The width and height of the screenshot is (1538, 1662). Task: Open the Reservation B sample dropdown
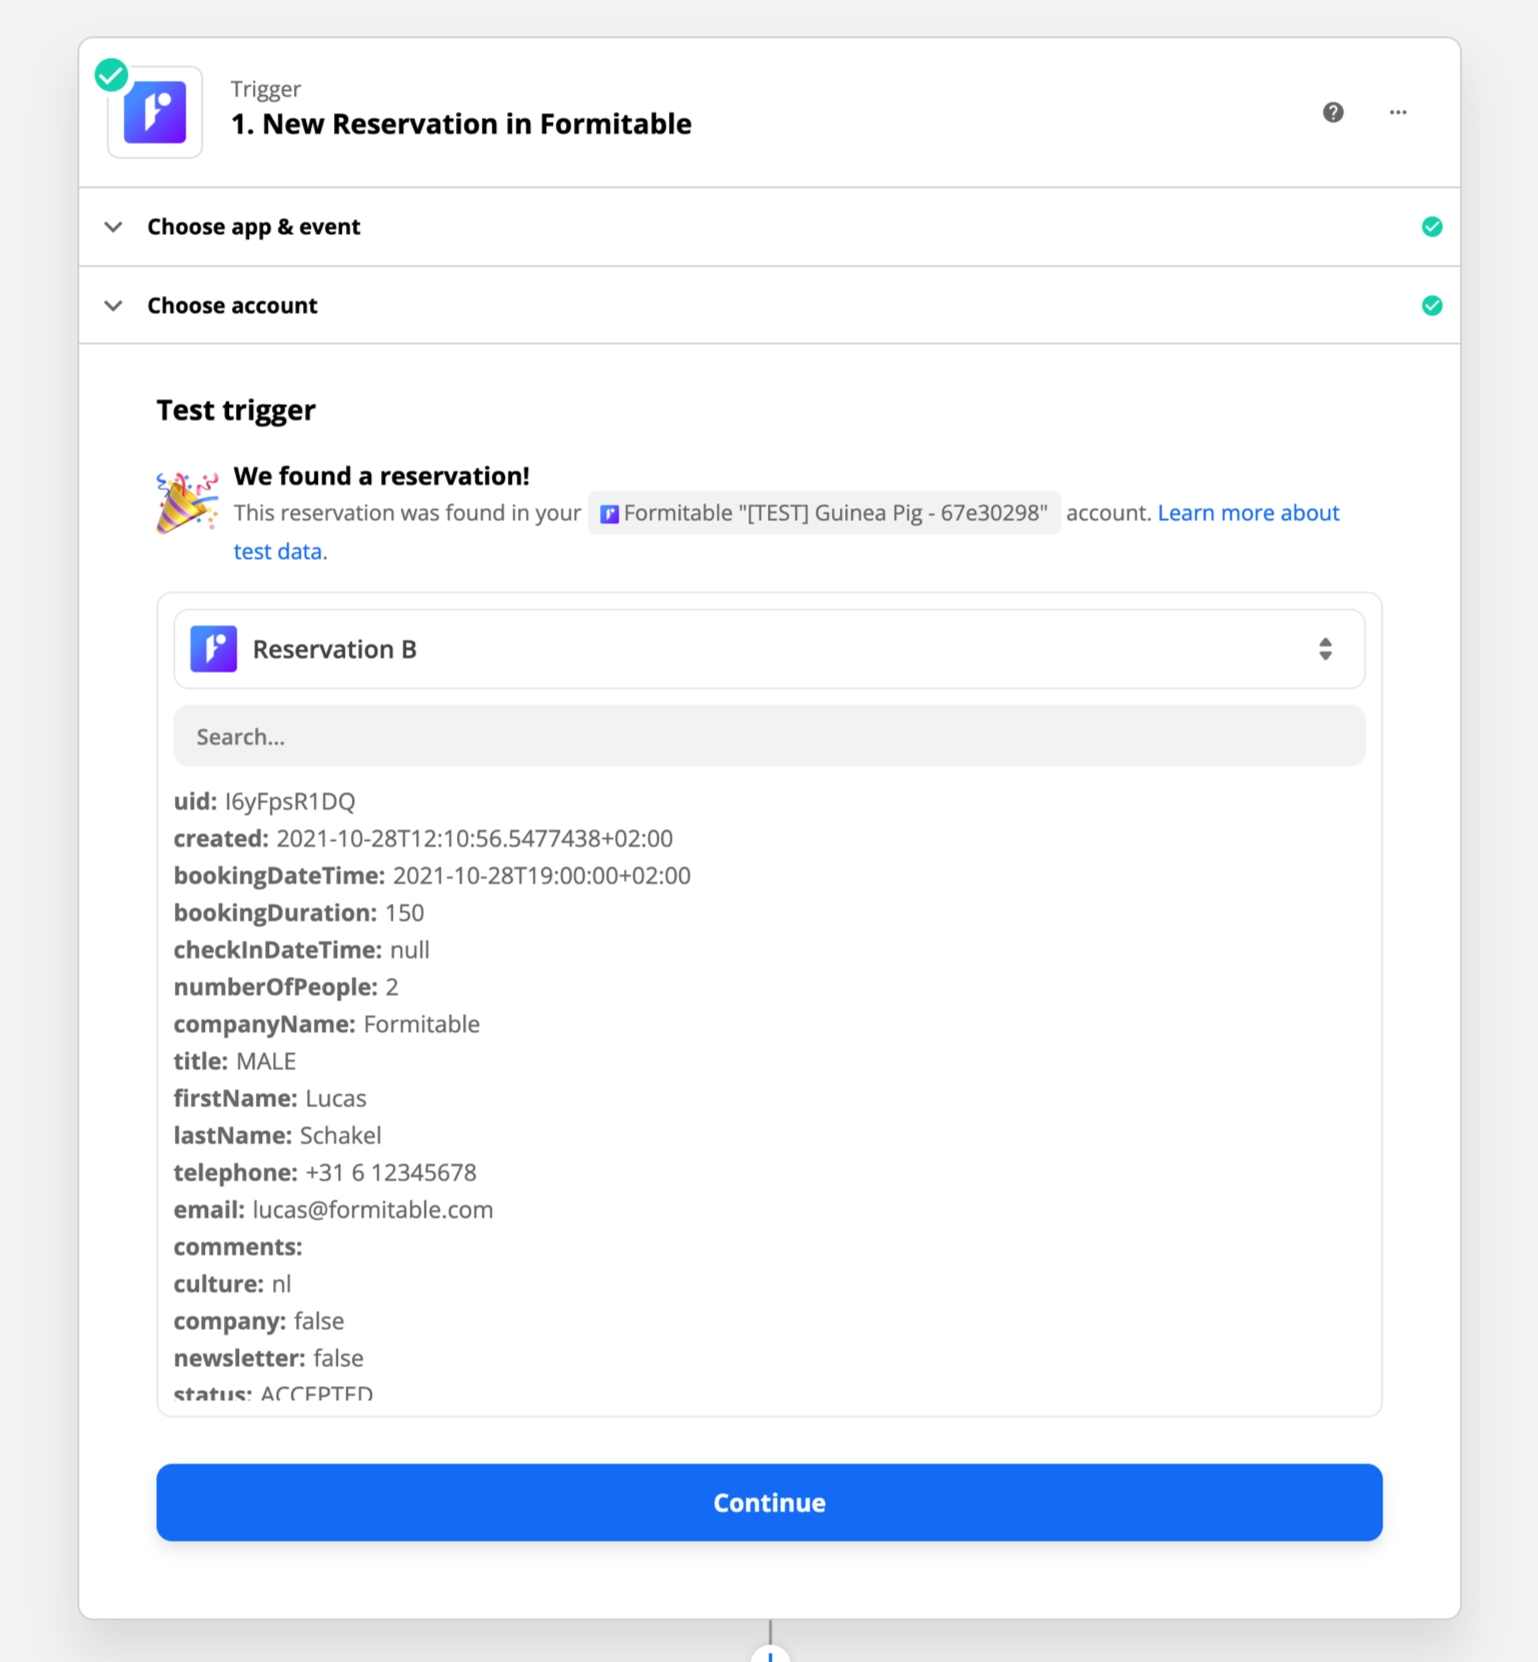pyautogui.click(x=769, y=649)
